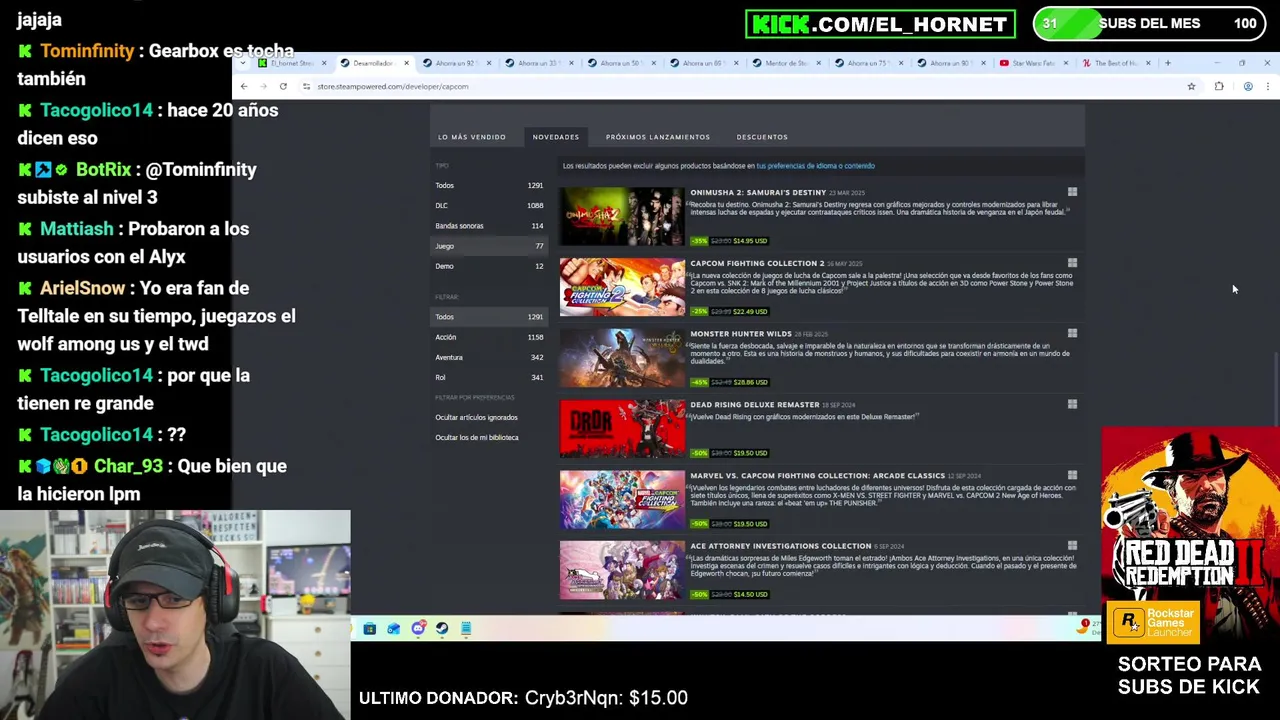
Task: Click the Windows icon on Dead Rising row
Action: 1072,404
